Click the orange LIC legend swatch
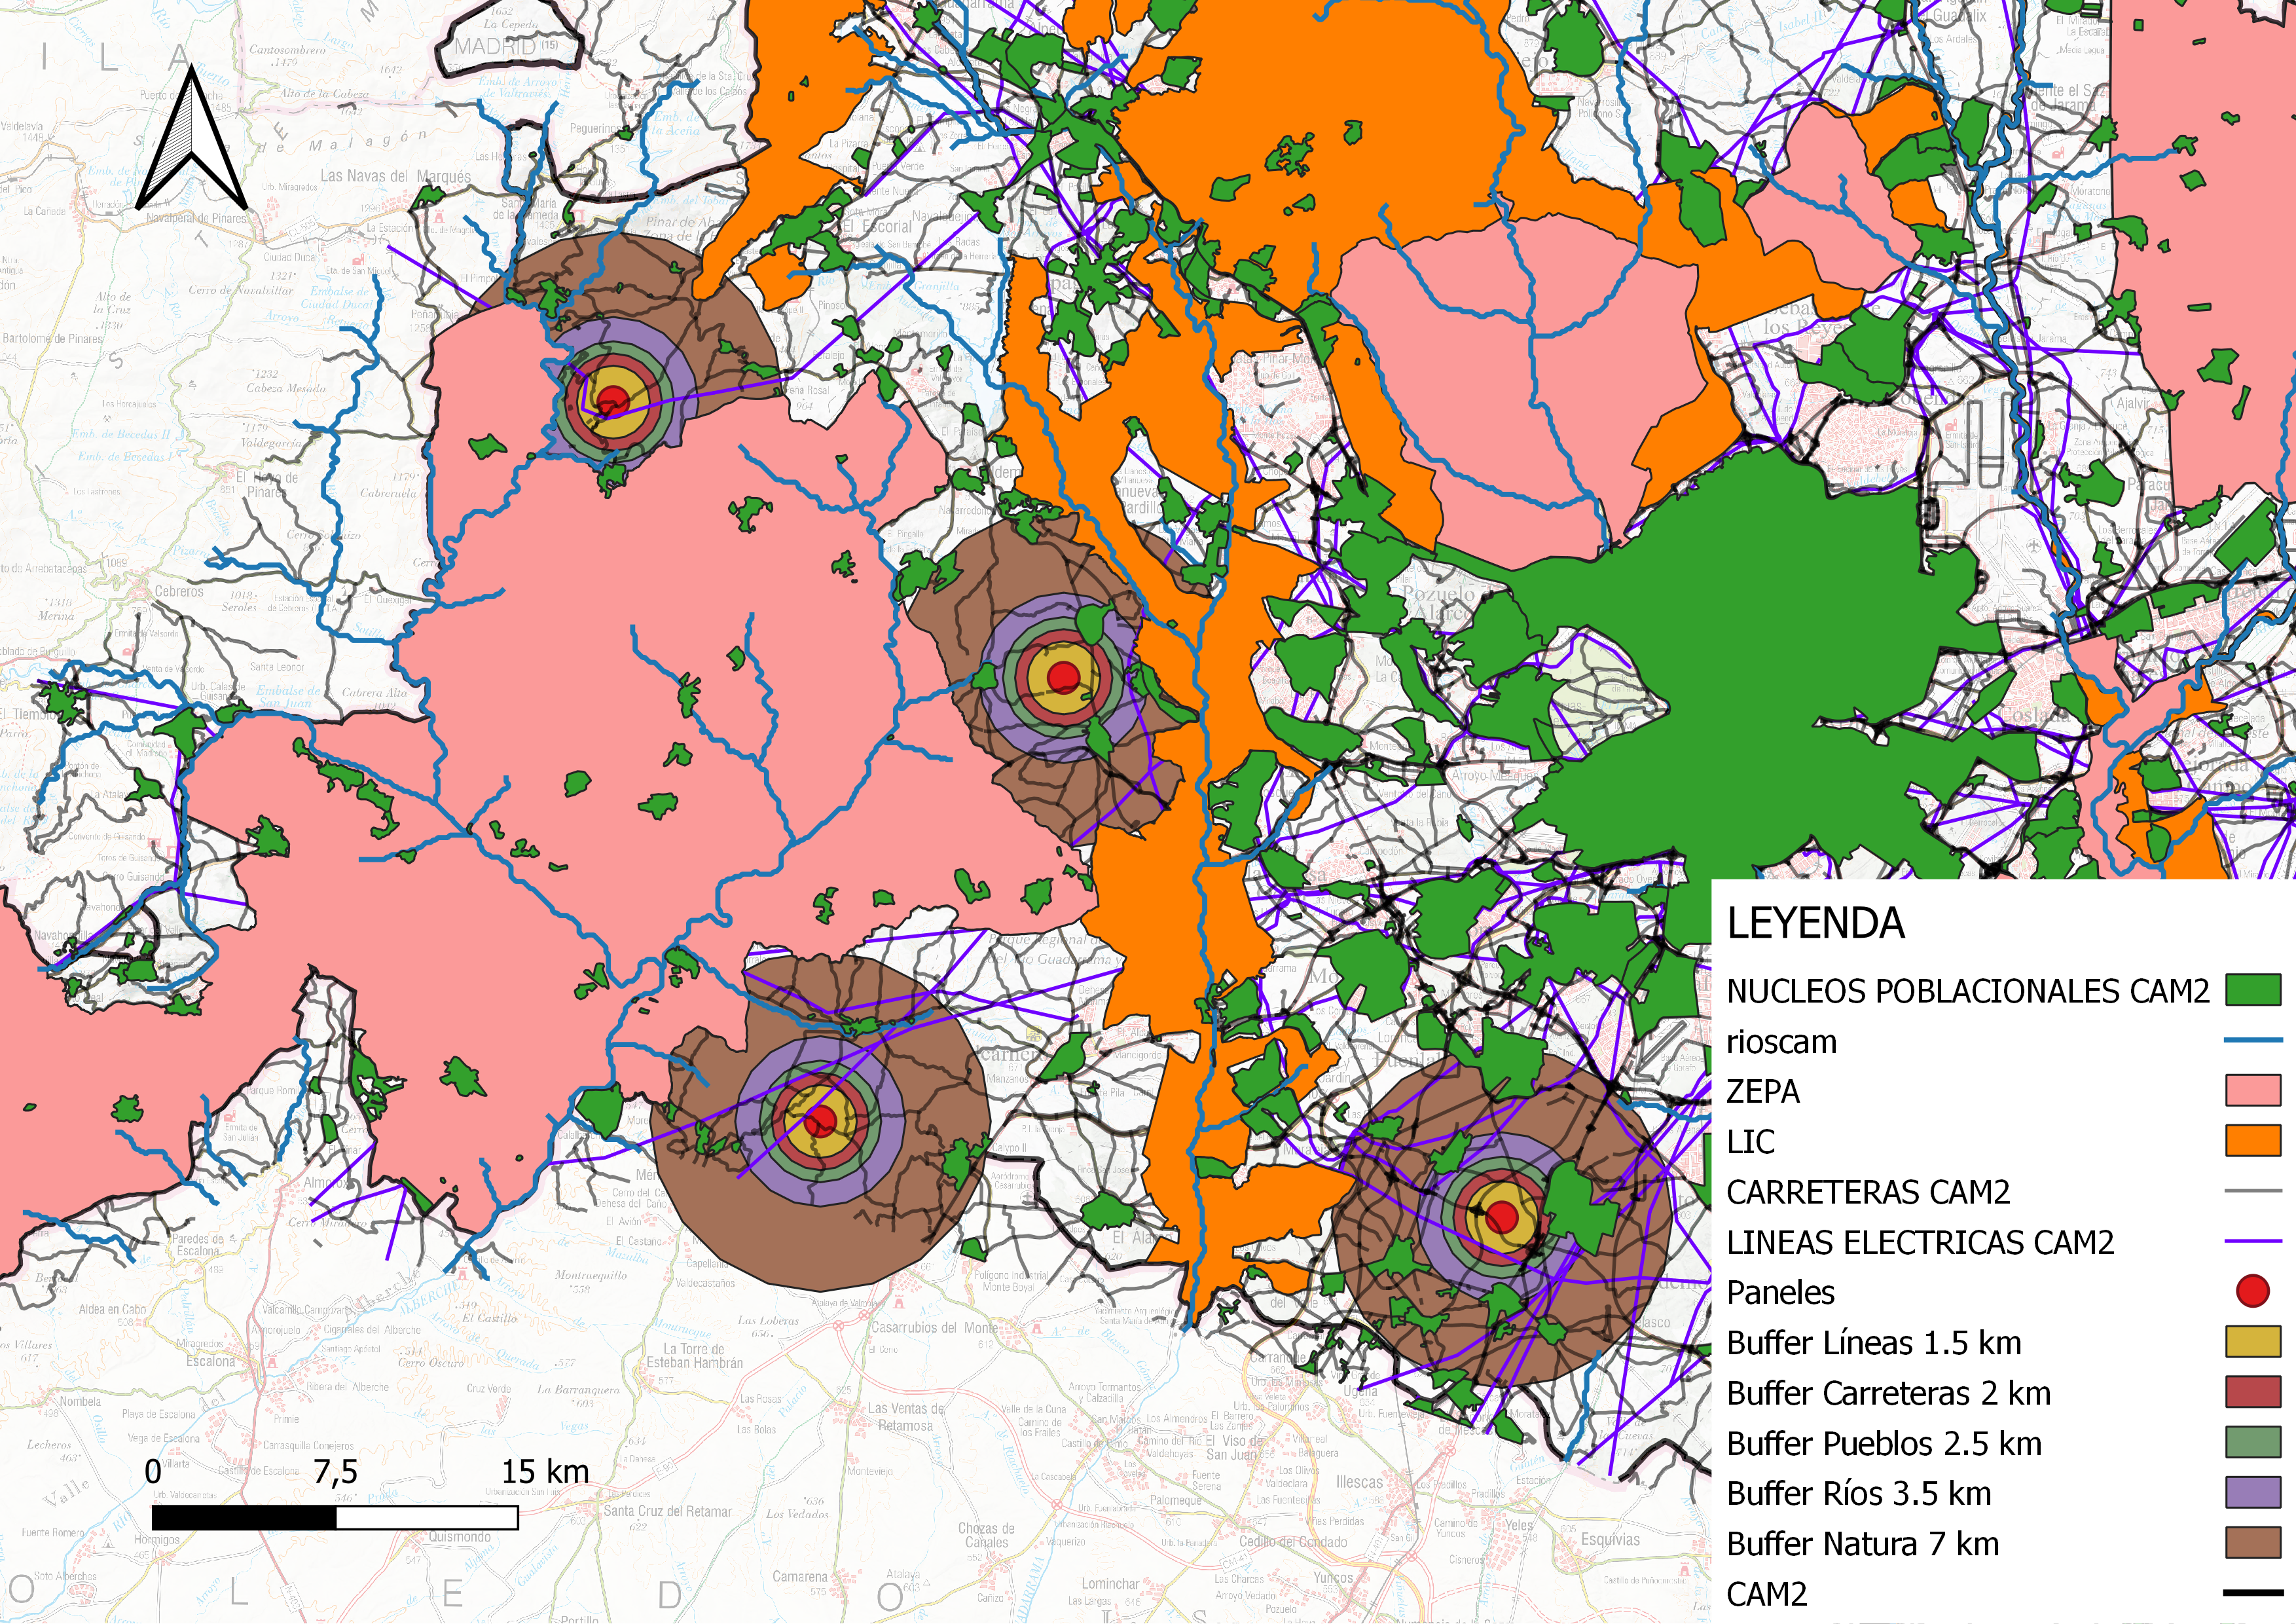The height and width of the screenshot is (1624, 2296). [2253, 1141]
